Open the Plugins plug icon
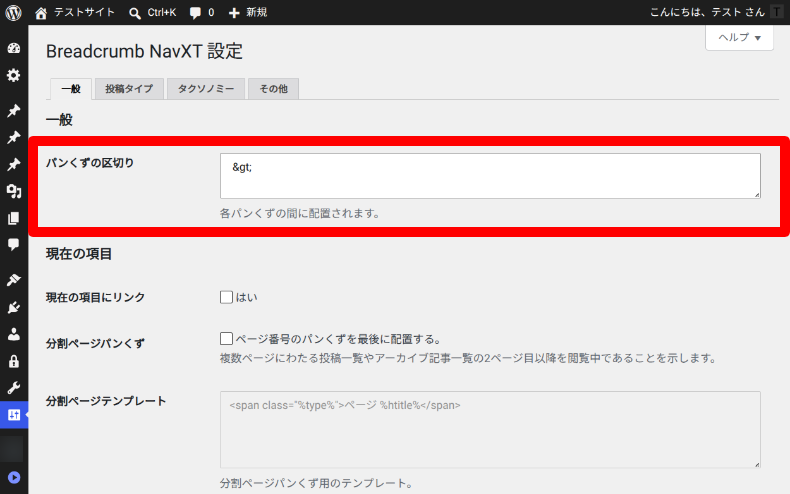 pos(14,307)
